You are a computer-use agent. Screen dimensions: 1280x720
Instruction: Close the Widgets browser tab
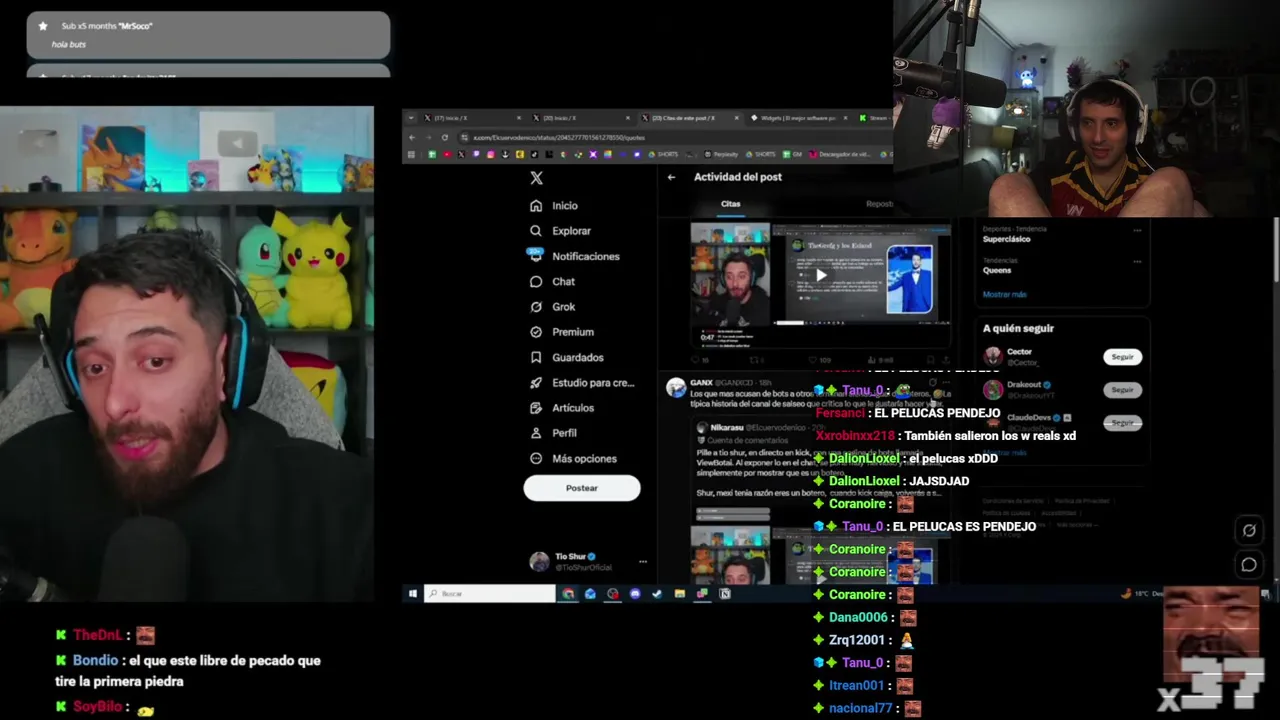tap(845, 118)
